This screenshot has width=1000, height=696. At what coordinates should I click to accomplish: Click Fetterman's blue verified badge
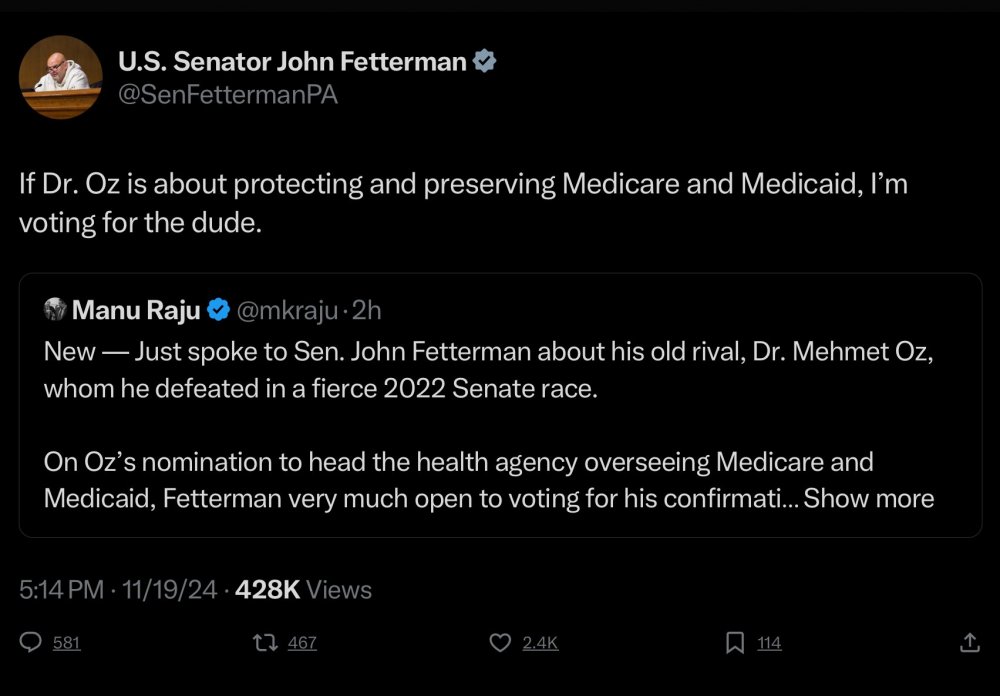click(x=485, y=62)
